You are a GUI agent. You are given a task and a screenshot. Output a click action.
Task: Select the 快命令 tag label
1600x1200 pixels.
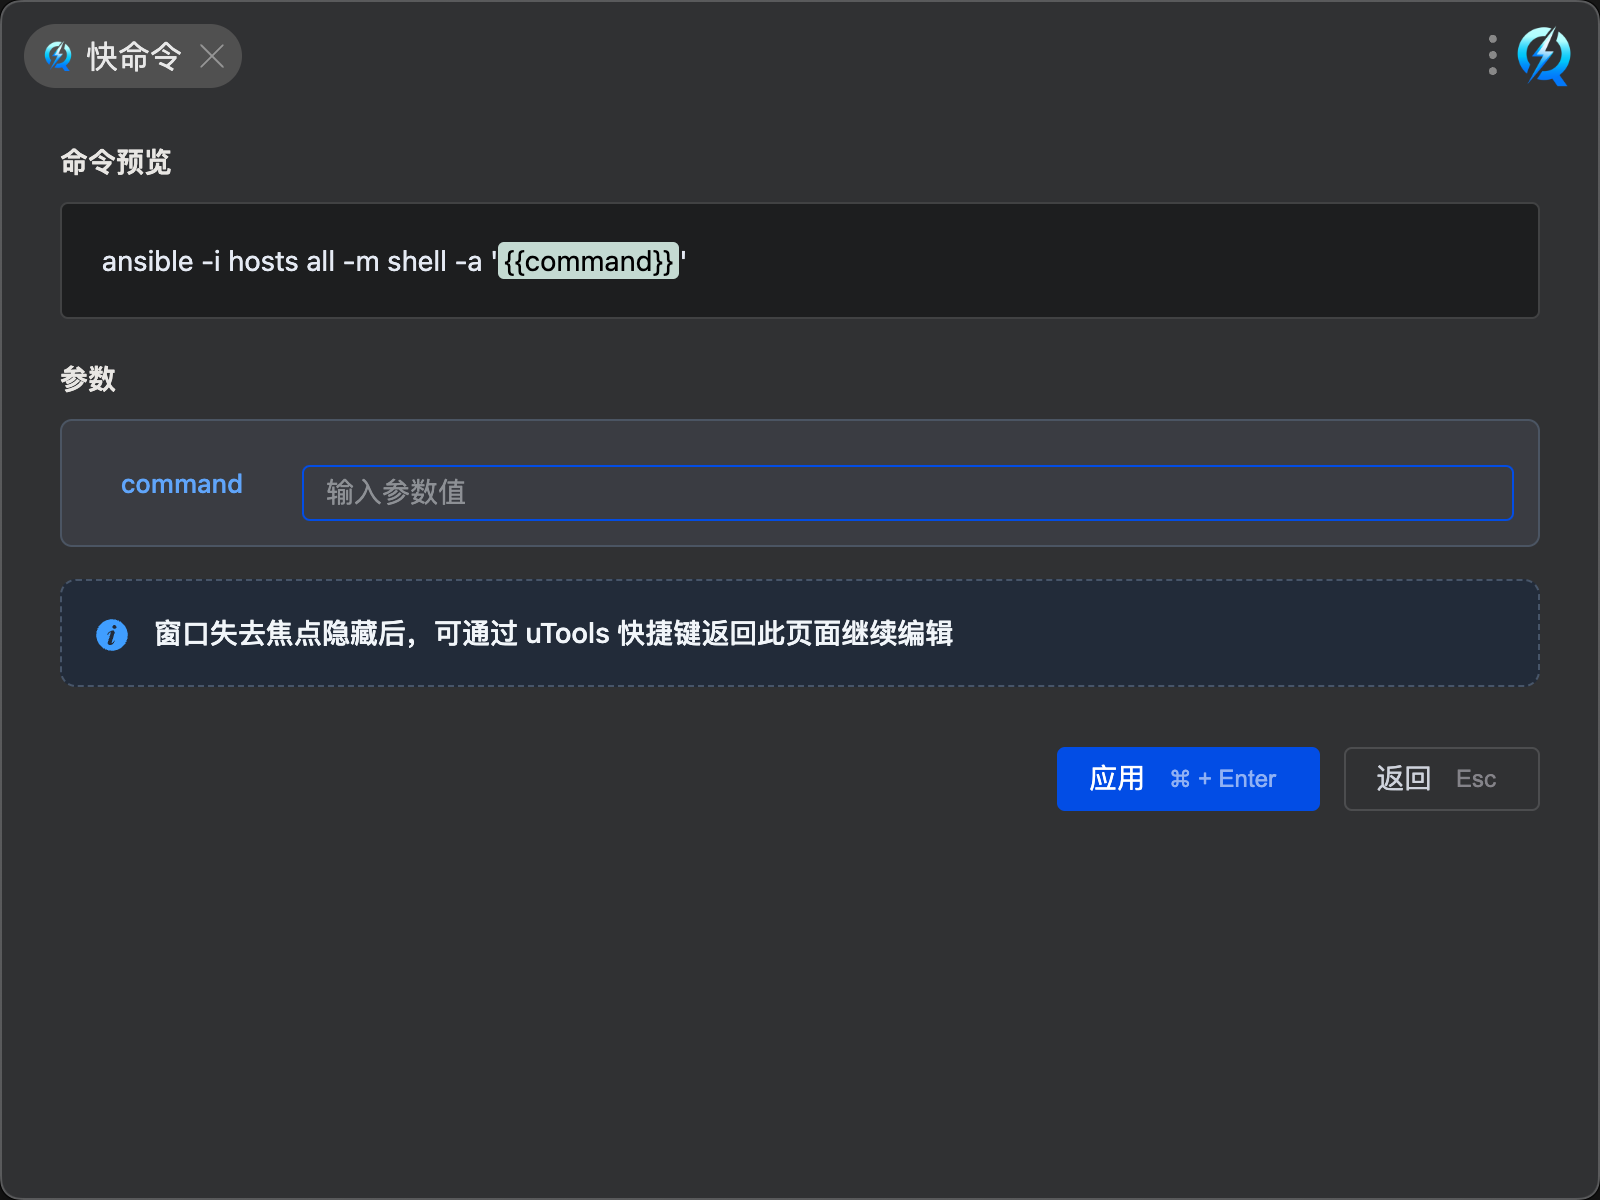coord(134,56)
